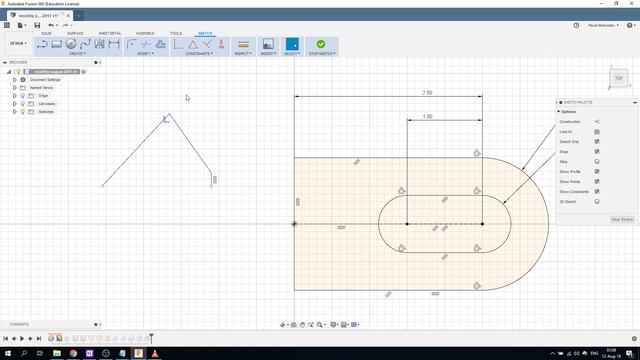Click the Measure icon in Inspect group

point(243,44)
